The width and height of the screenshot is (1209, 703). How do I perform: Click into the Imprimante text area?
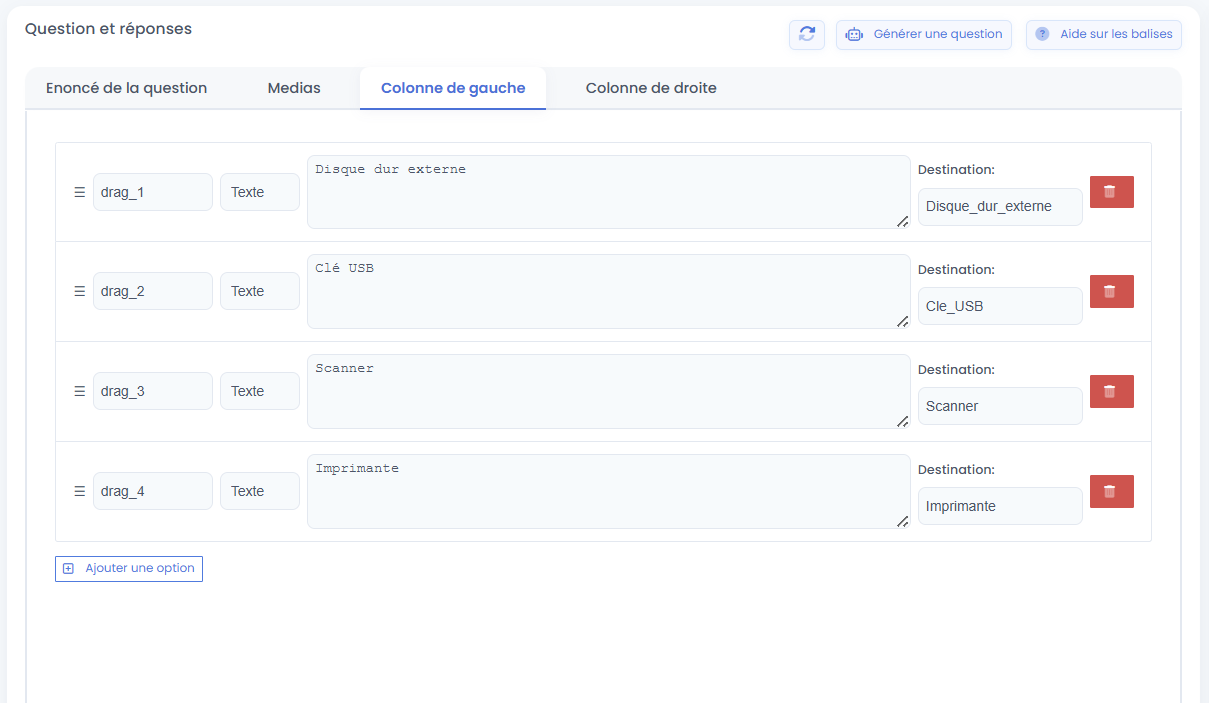[x=609, y=491]
